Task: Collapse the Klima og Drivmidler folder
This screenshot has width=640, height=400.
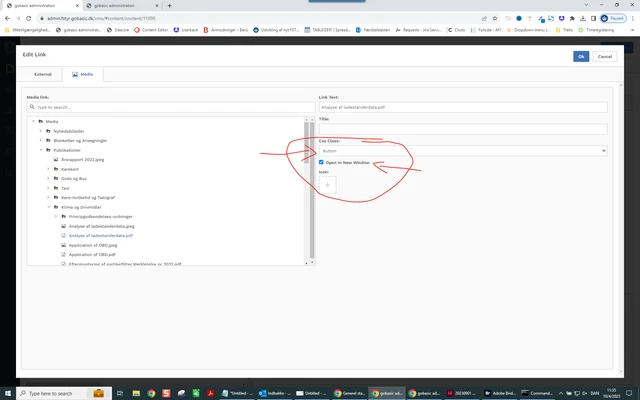Action: 48,207
